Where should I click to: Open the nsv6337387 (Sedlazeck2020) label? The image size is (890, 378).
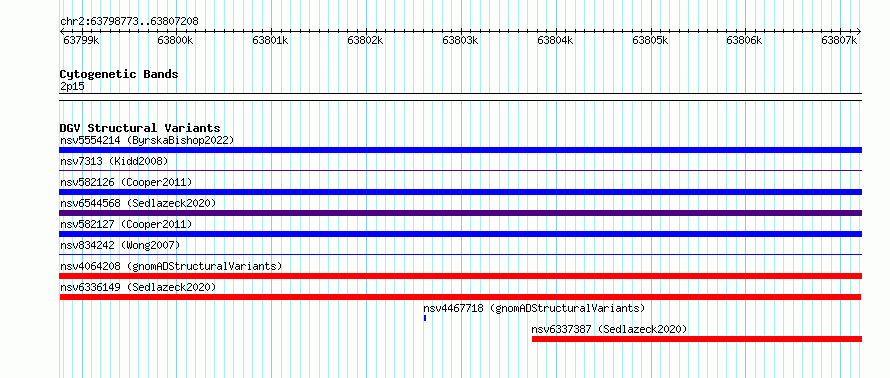[x=609, y=329]
